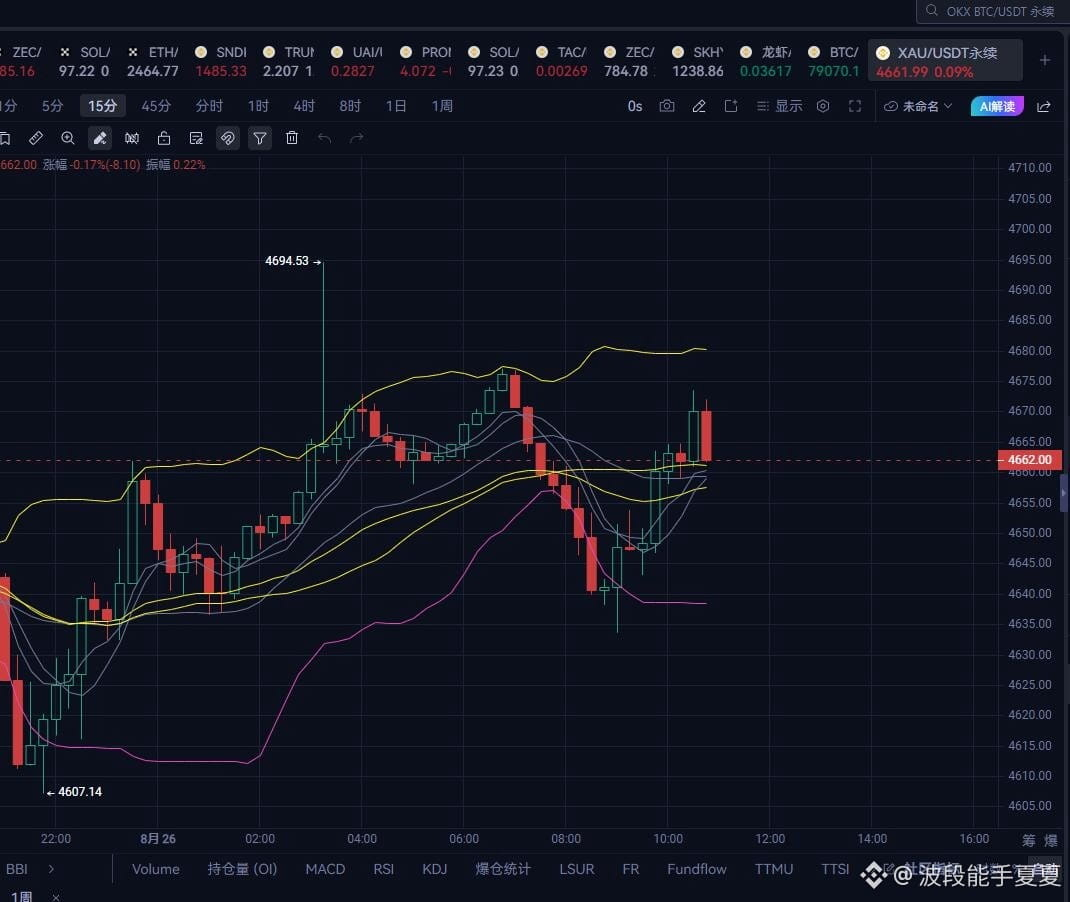1070x902 pixels.
Task: Click the new window export icon
Action: tap(731, 106)
